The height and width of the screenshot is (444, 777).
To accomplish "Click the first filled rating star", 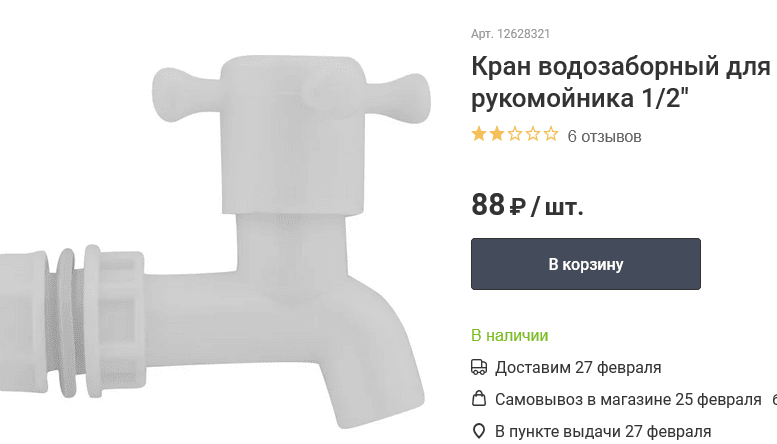I will pos(479,134).
